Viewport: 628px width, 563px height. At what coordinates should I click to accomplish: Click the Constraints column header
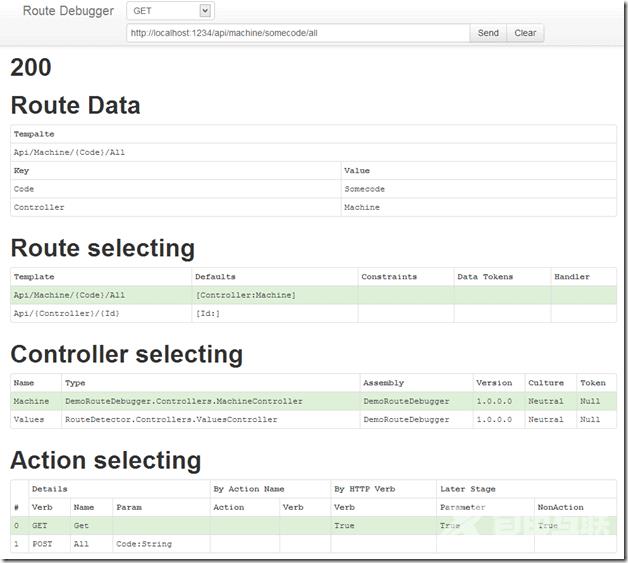tap(389, 276)
